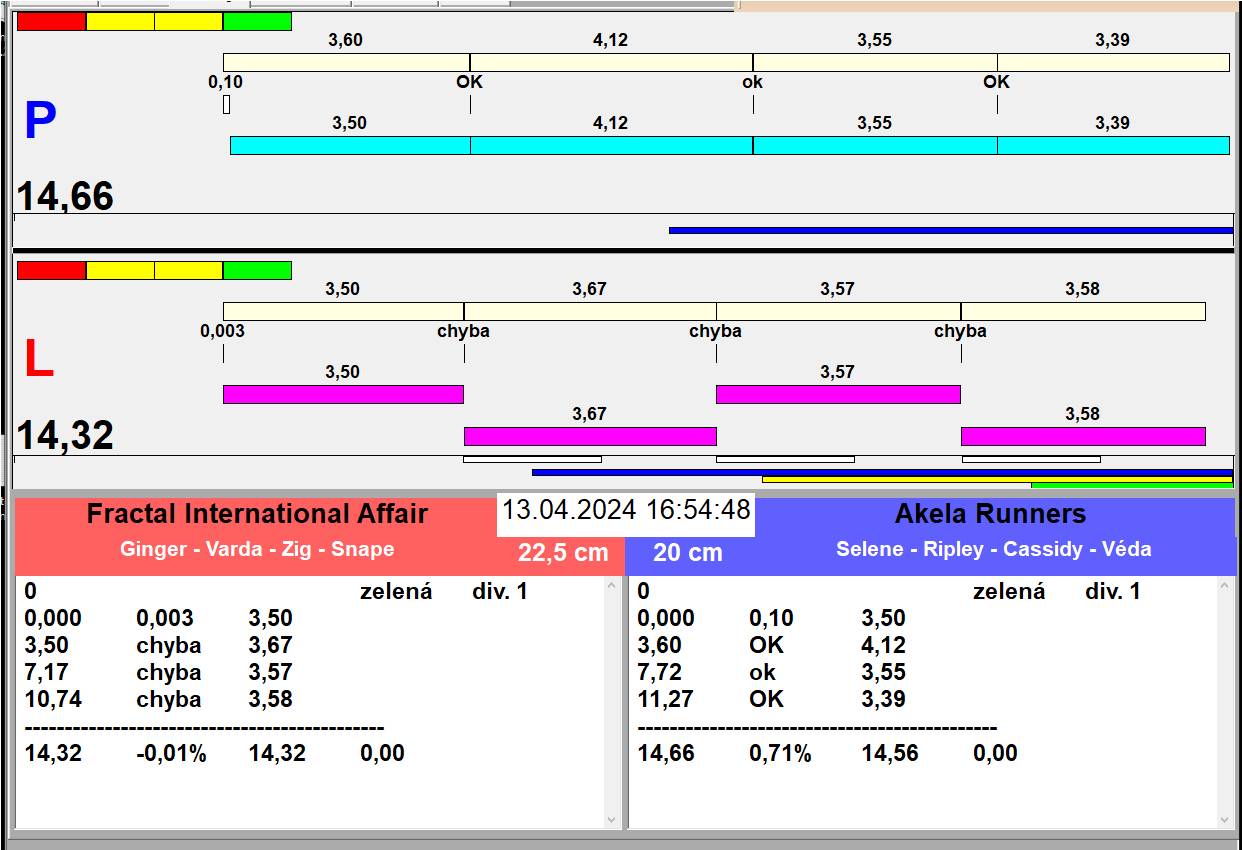Viewport: 1242px width, 850px height.
Task: Click the green start light in lane L
Action: coord(257,271)
